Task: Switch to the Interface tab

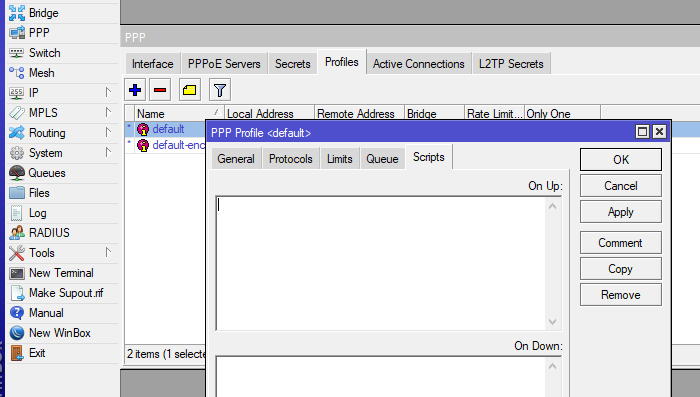Action: click(153, 64)
